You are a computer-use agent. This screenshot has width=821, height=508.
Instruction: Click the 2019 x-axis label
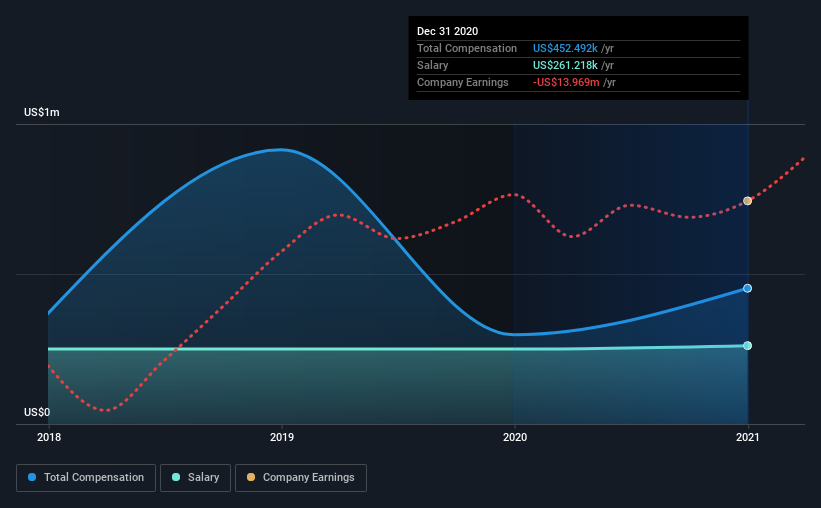click(x=282, y=437)
